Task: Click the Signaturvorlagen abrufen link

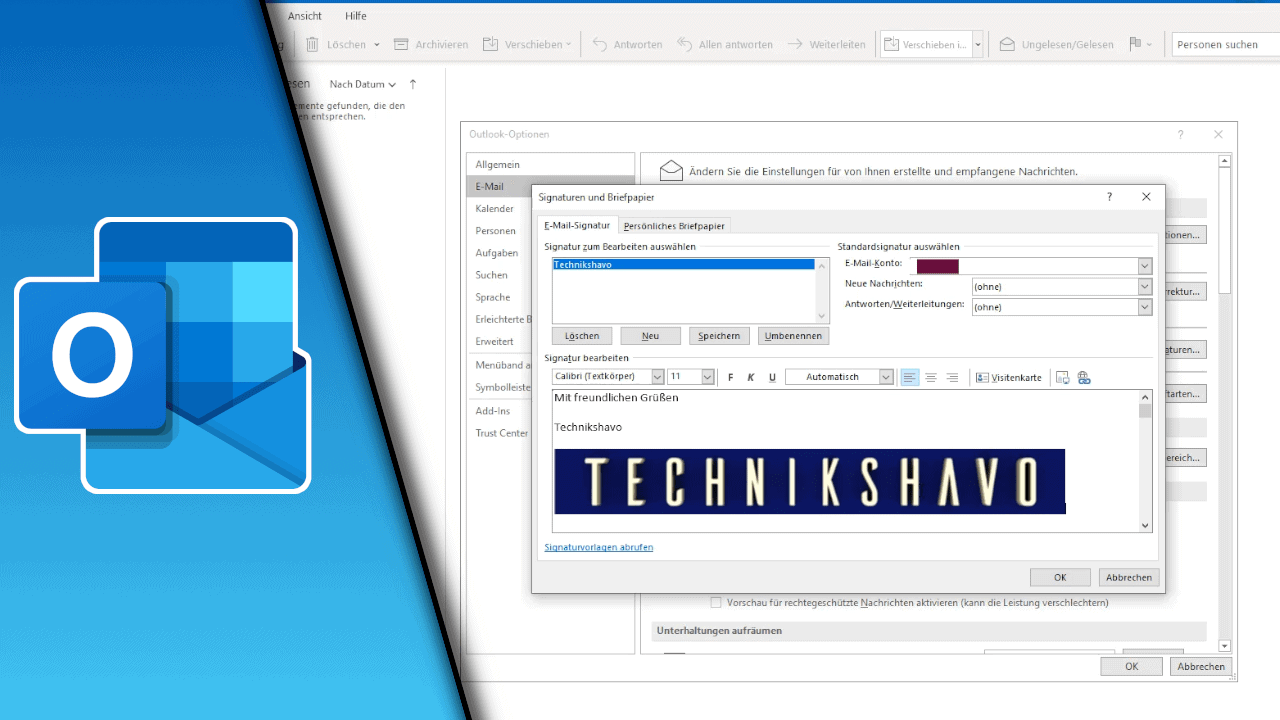Action: (x=599, y=547)
